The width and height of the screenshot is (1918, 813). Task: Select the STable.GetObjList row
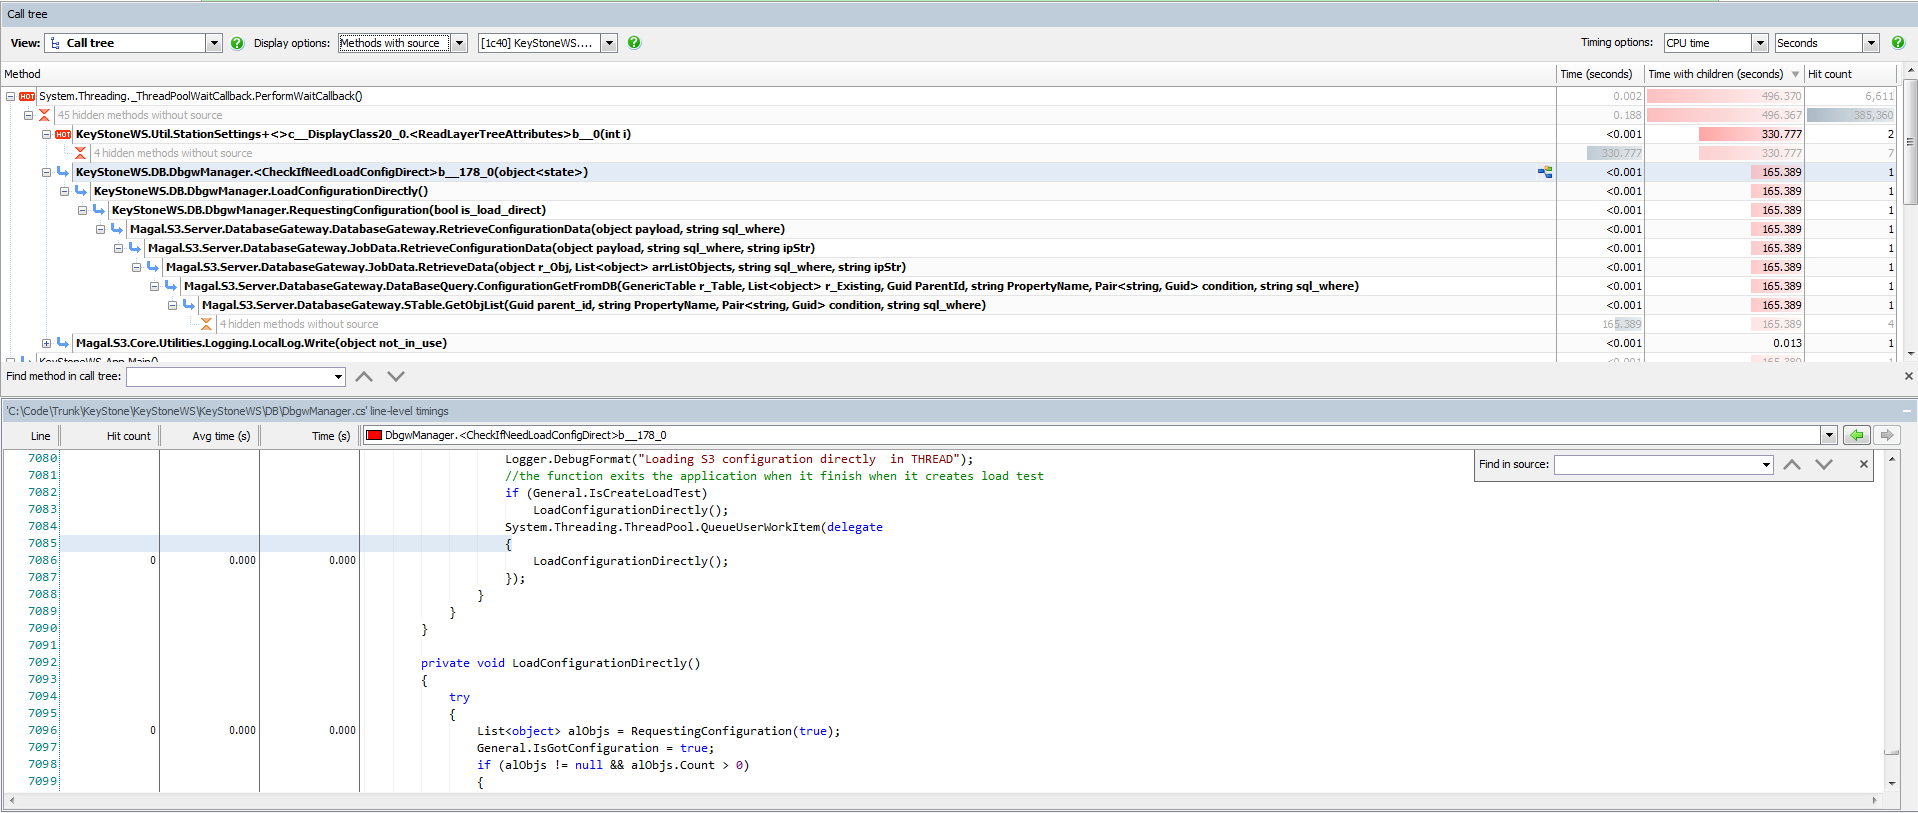[594, 305]
